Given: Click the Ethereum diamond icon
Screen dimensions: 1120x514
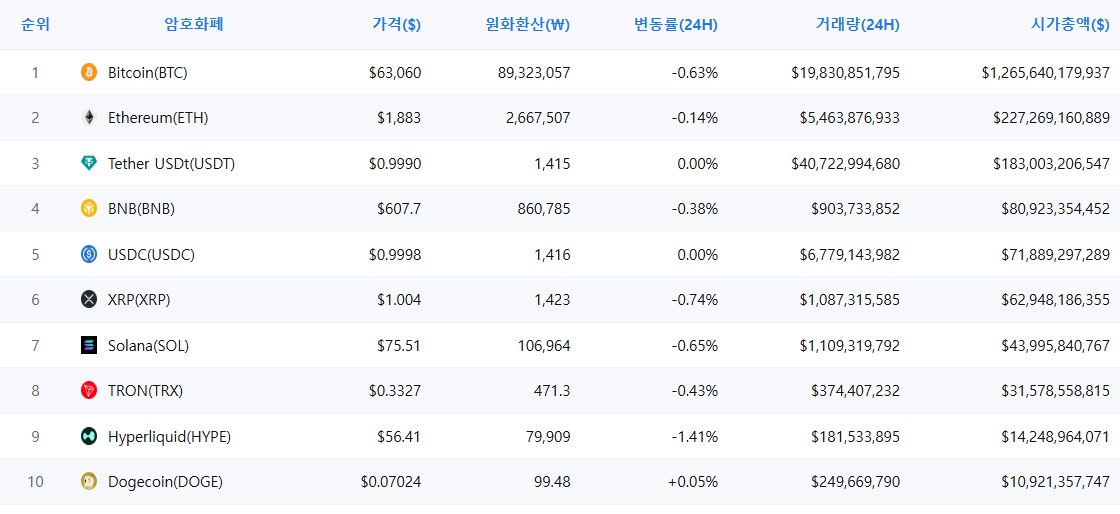Looking at the screenshot, I should pyautogui.click(x=89, y=118).
